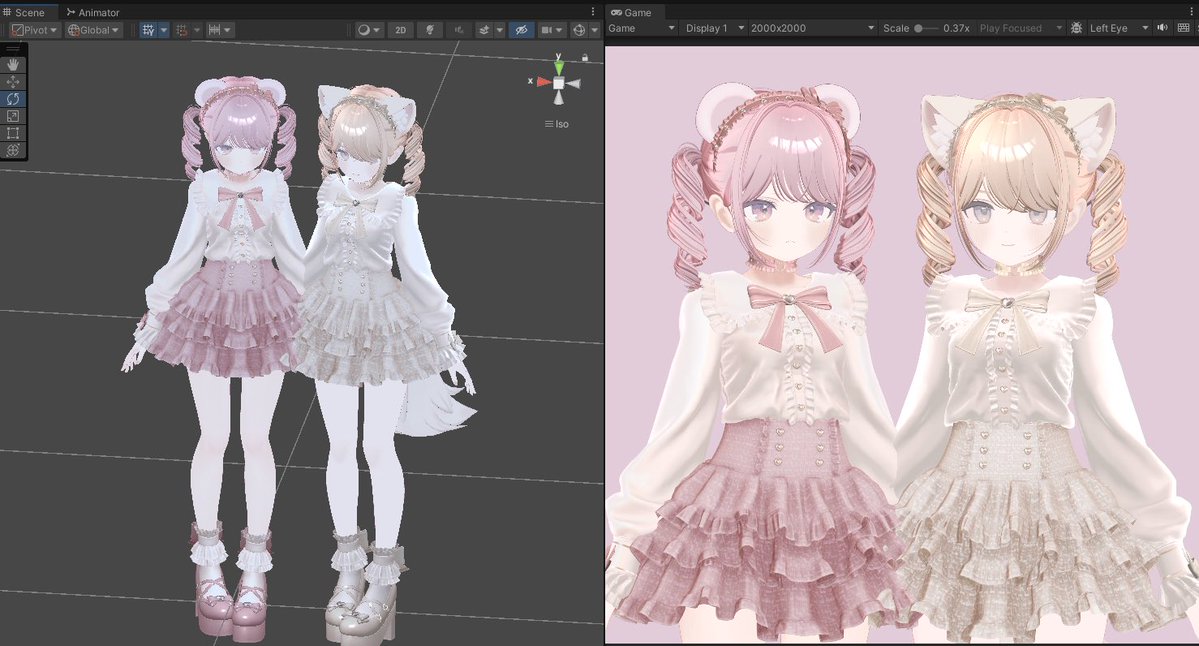Click the 0.37x scale value text

click(x=956, y=28)
